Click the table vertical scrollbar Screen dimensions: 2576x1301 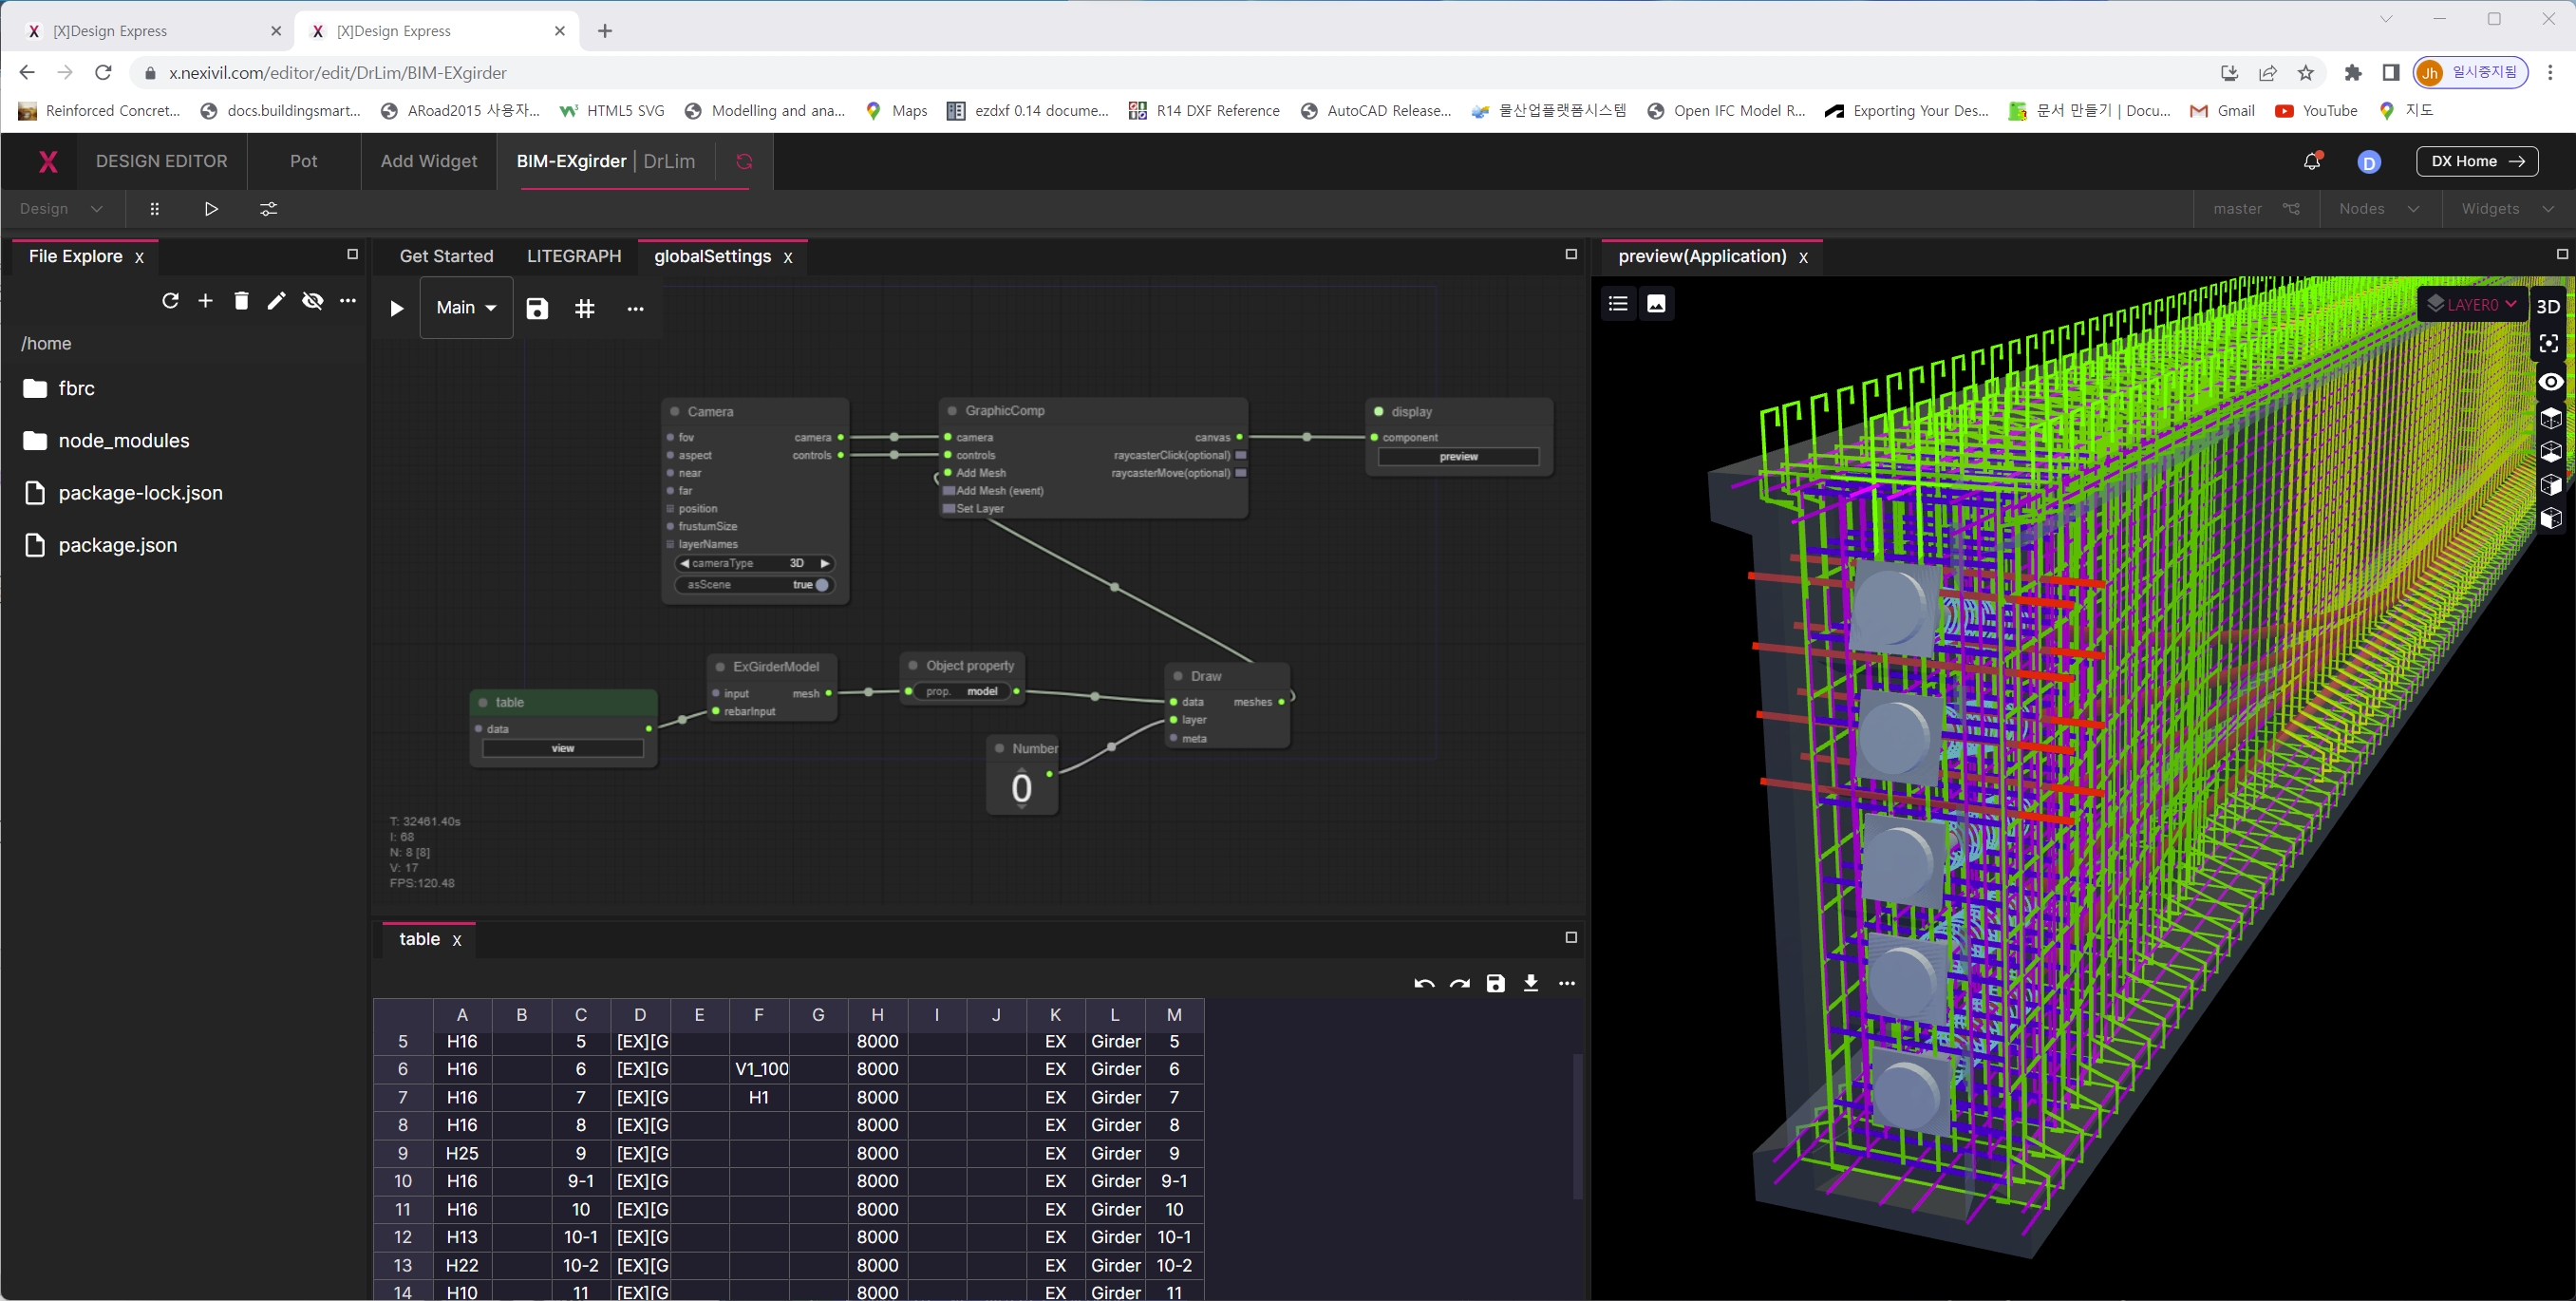pos(1577,1126)
